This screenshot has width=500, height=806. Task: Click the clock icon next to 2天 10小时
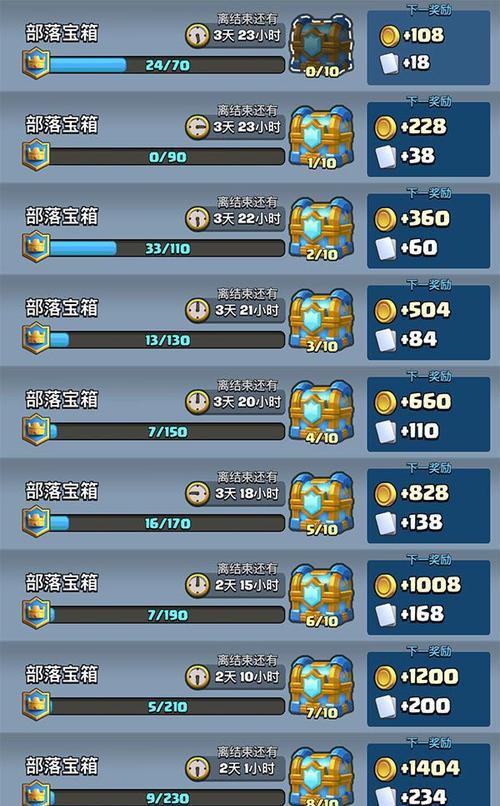point(197,677)
